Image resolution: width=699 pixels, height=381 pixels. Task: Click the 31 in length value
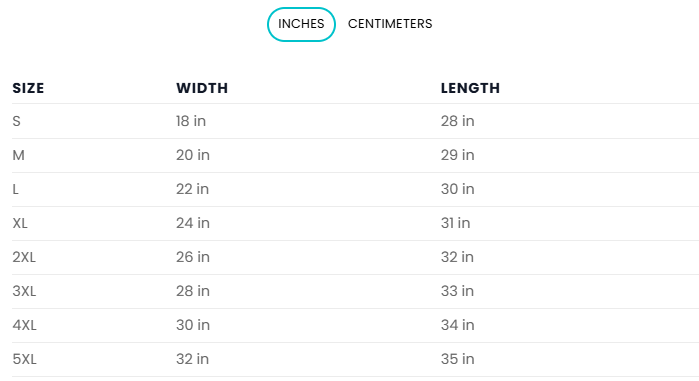(456, 223)
